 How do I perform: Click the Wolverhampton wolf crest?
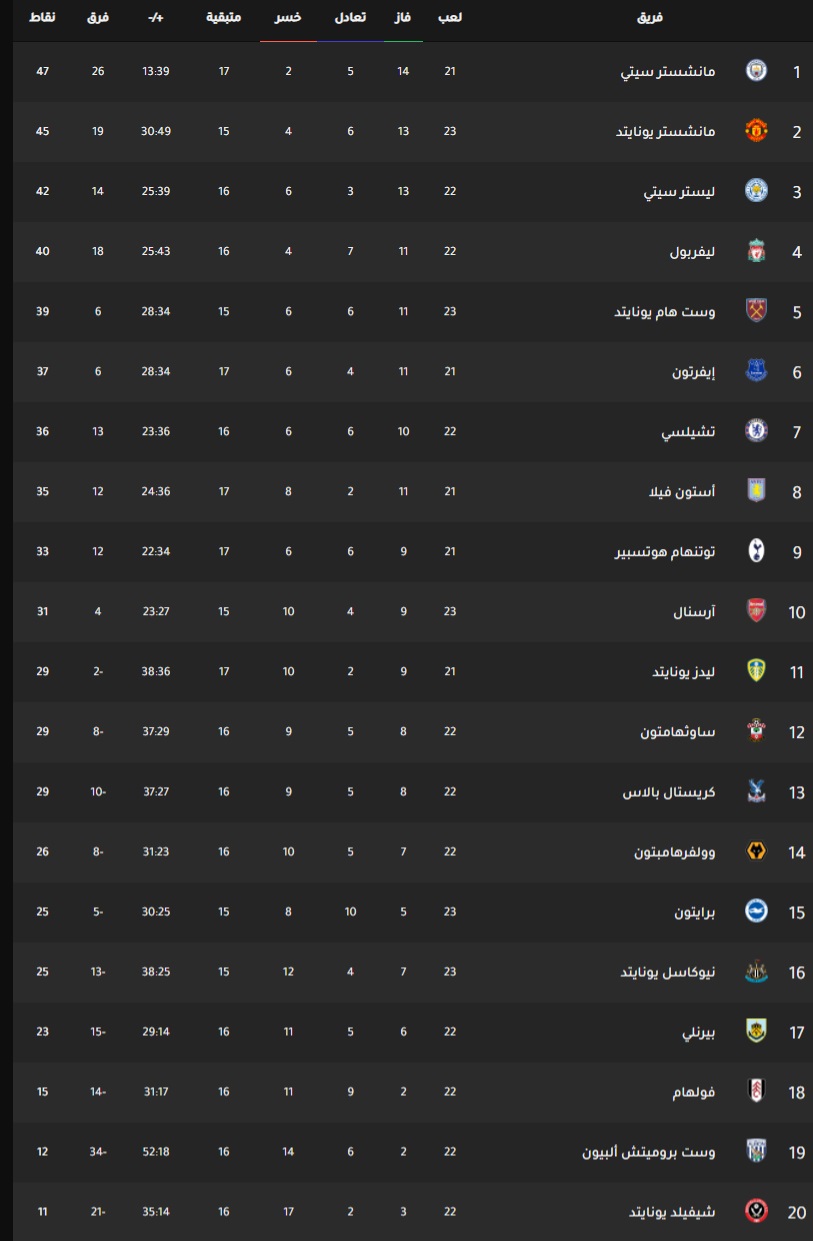point(757,851)
